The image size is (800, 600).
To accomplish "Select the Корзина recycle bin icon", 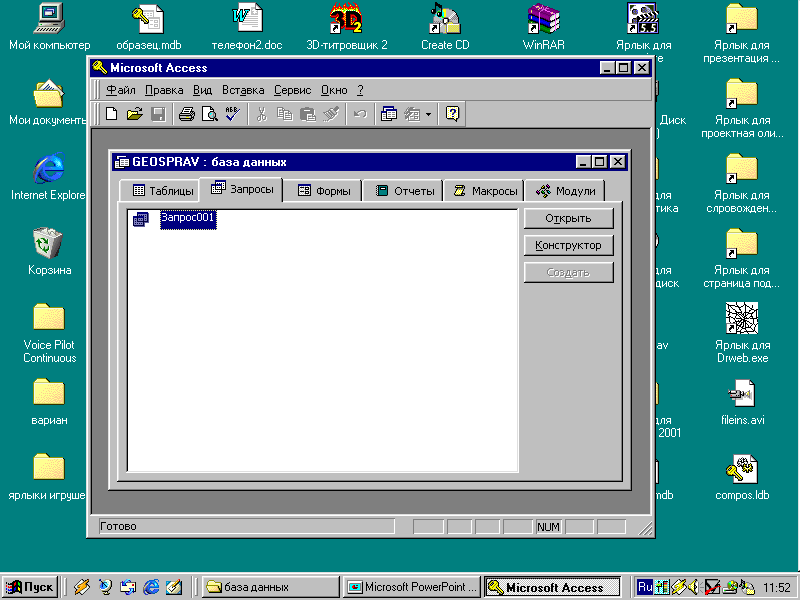I will 49,252.
